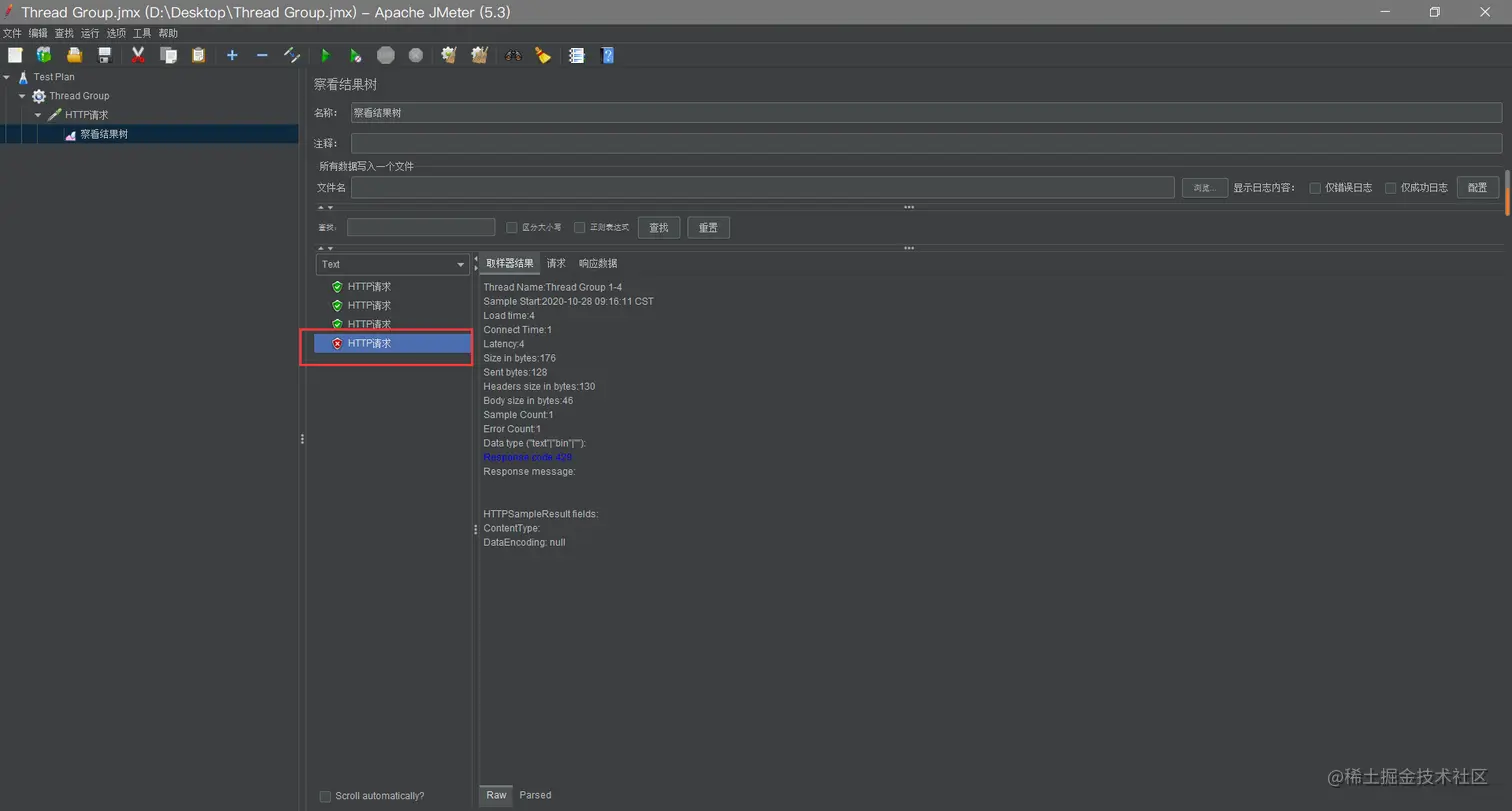The image size is (1512, 811).
Task: Click the Start No Pauses icon
Action: pos(355,55)
